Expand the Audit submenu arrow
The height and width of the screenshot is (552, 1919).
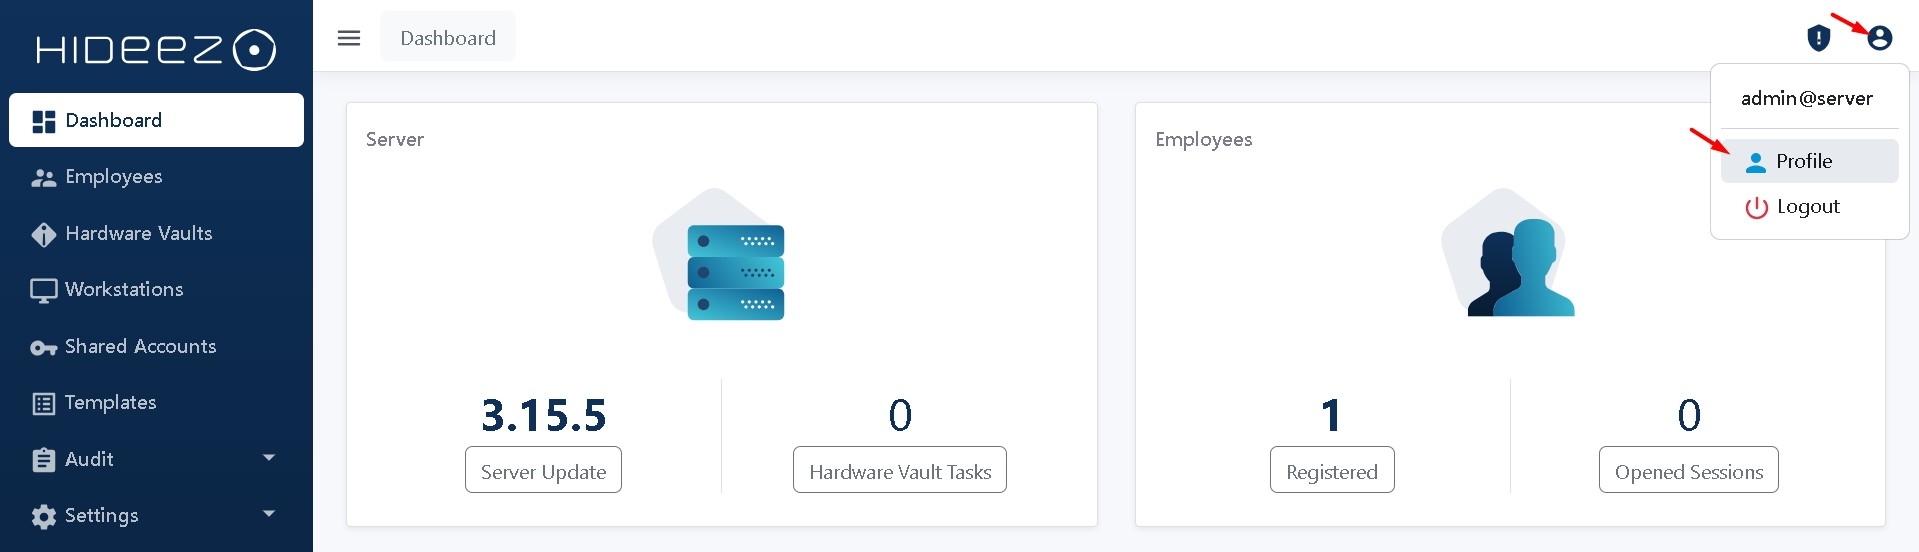click(268, 458)
